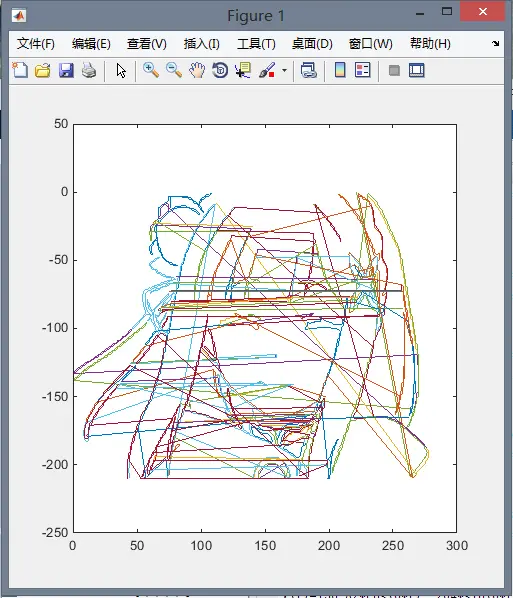This screenshot has height=598, width=513.
Task: Open the 工具(T) menu
Action: pos(256,44)
